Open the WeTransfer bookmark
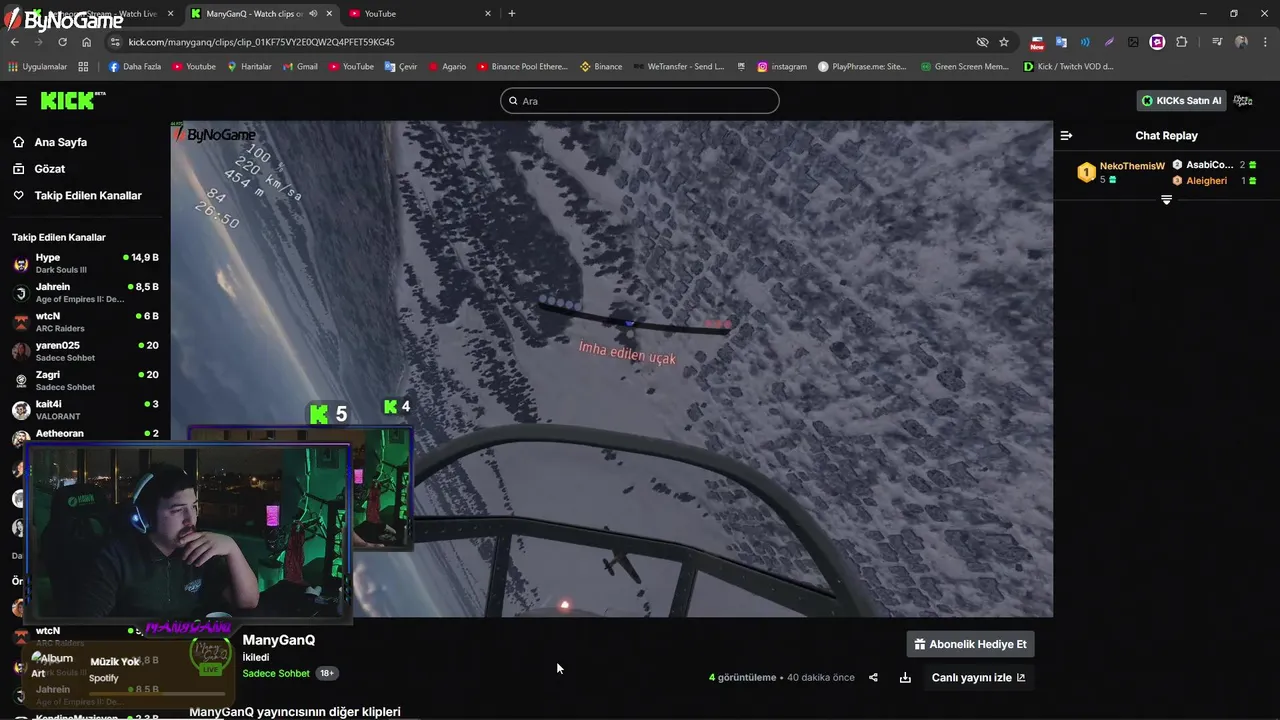The image size is (1280, 720). pyautogui.click(x=678, y=67)
